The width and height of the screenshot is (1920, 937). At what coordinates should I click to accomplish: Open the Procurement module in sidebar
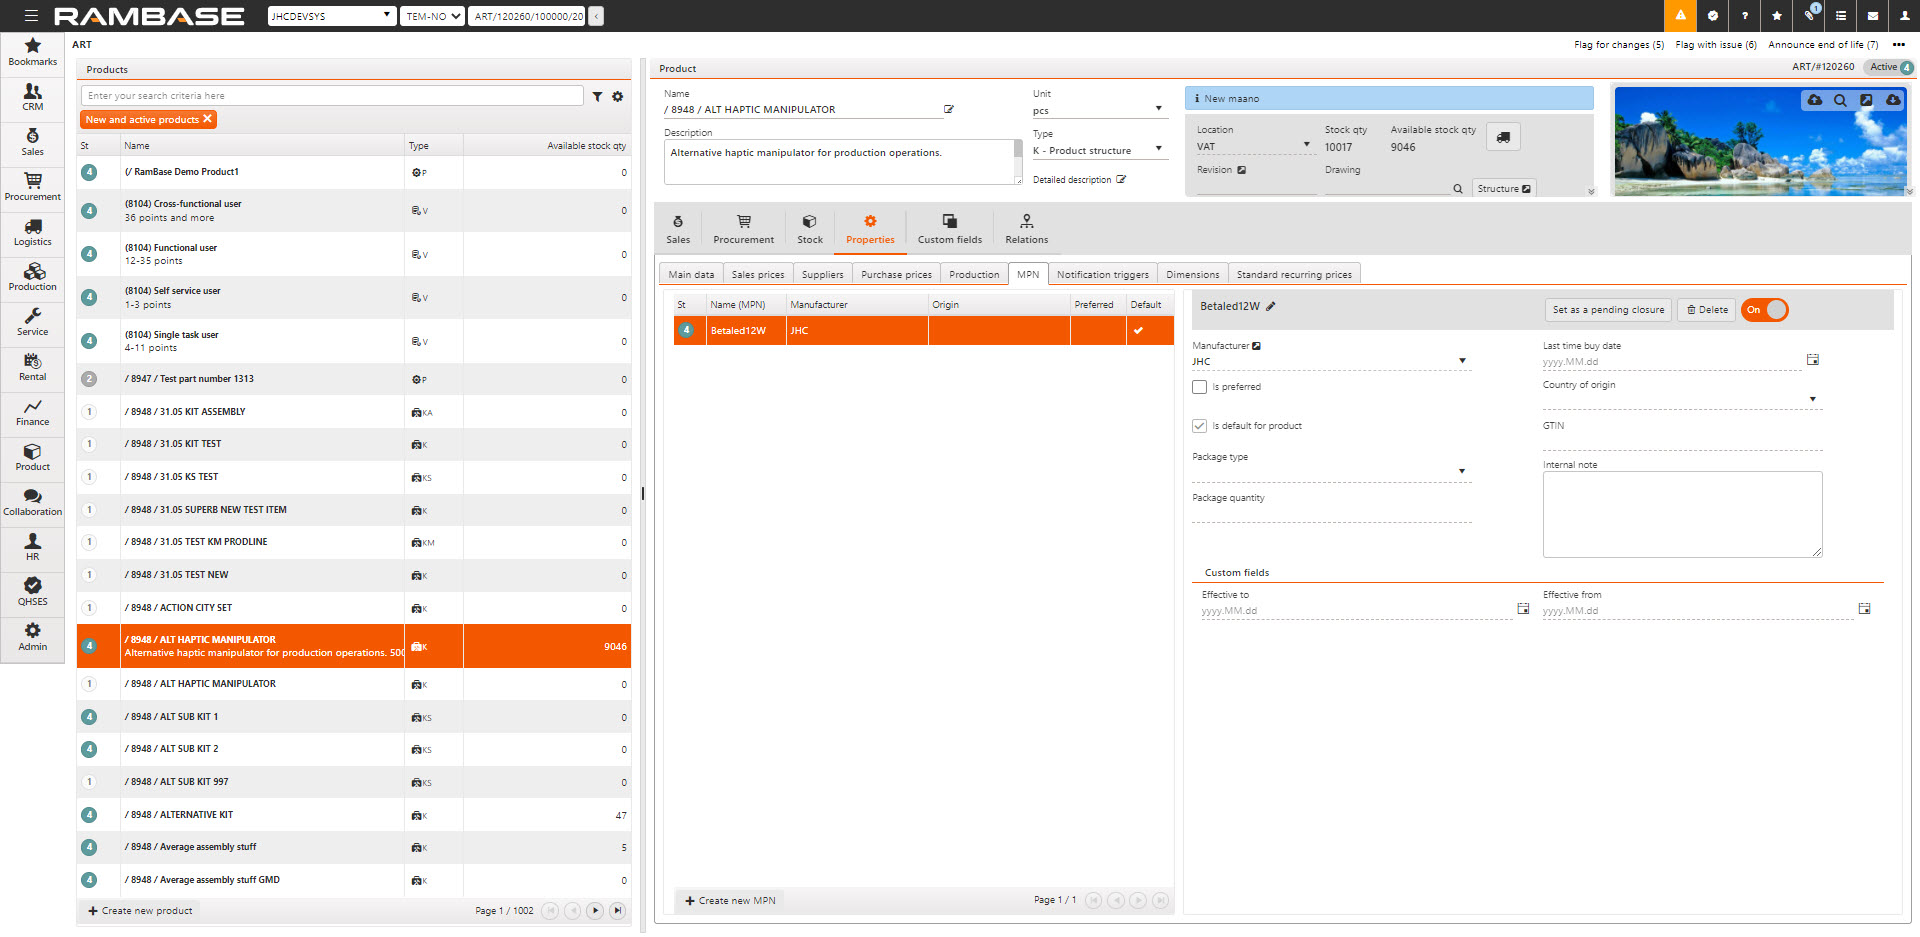32,186
